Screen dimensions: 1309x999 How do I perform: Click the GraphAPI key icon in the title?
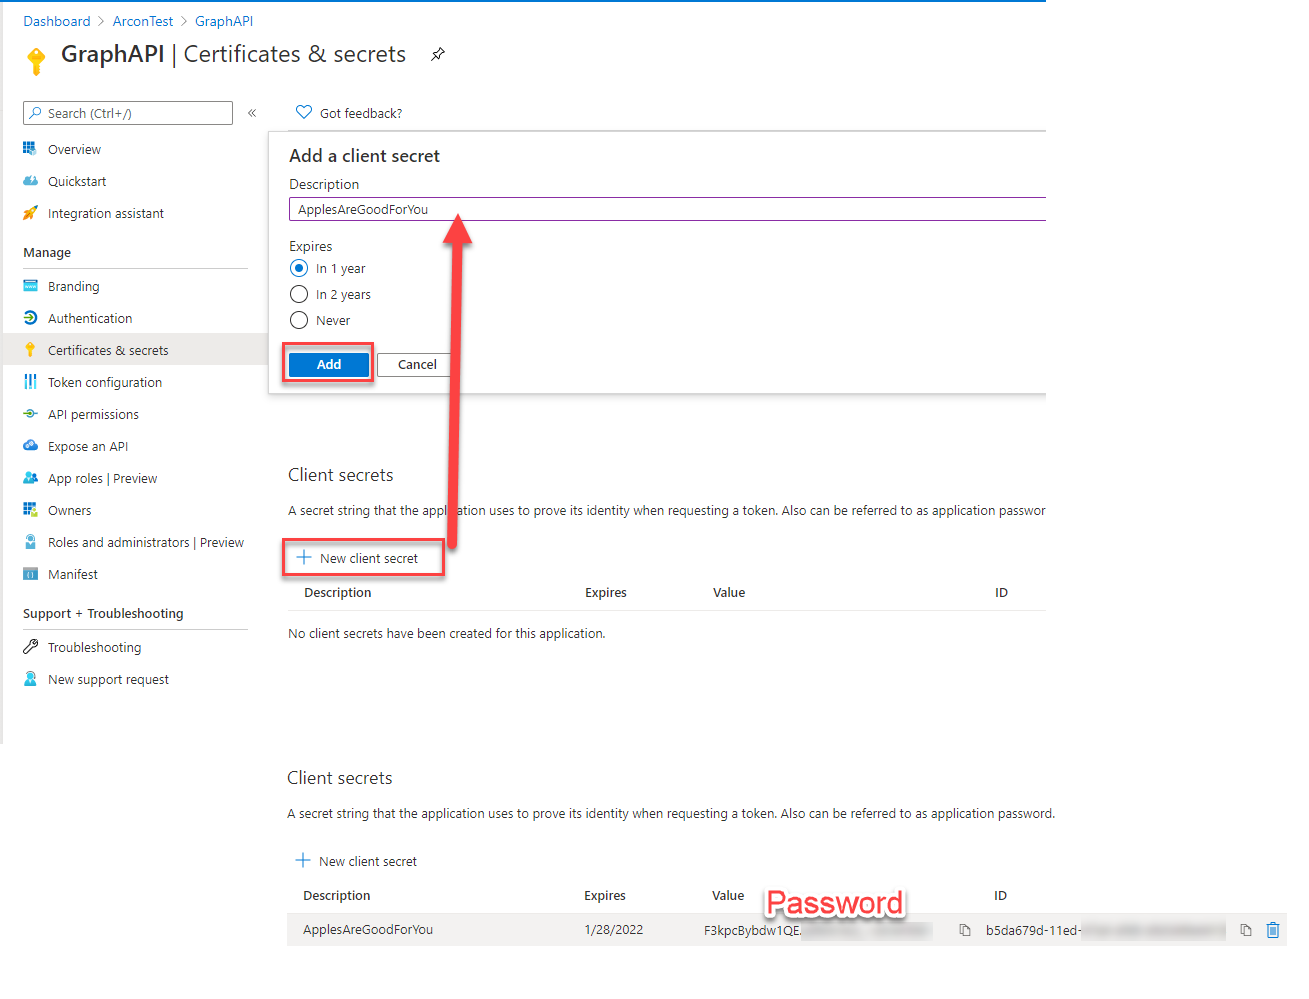36,61
